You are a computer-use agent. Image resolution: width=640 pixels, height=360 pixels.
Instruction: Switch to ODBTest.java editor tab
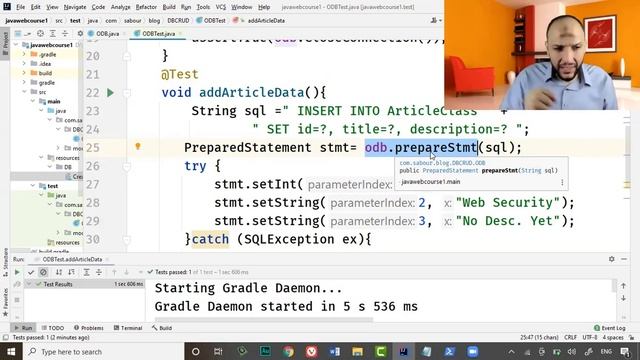coord(158,33)
